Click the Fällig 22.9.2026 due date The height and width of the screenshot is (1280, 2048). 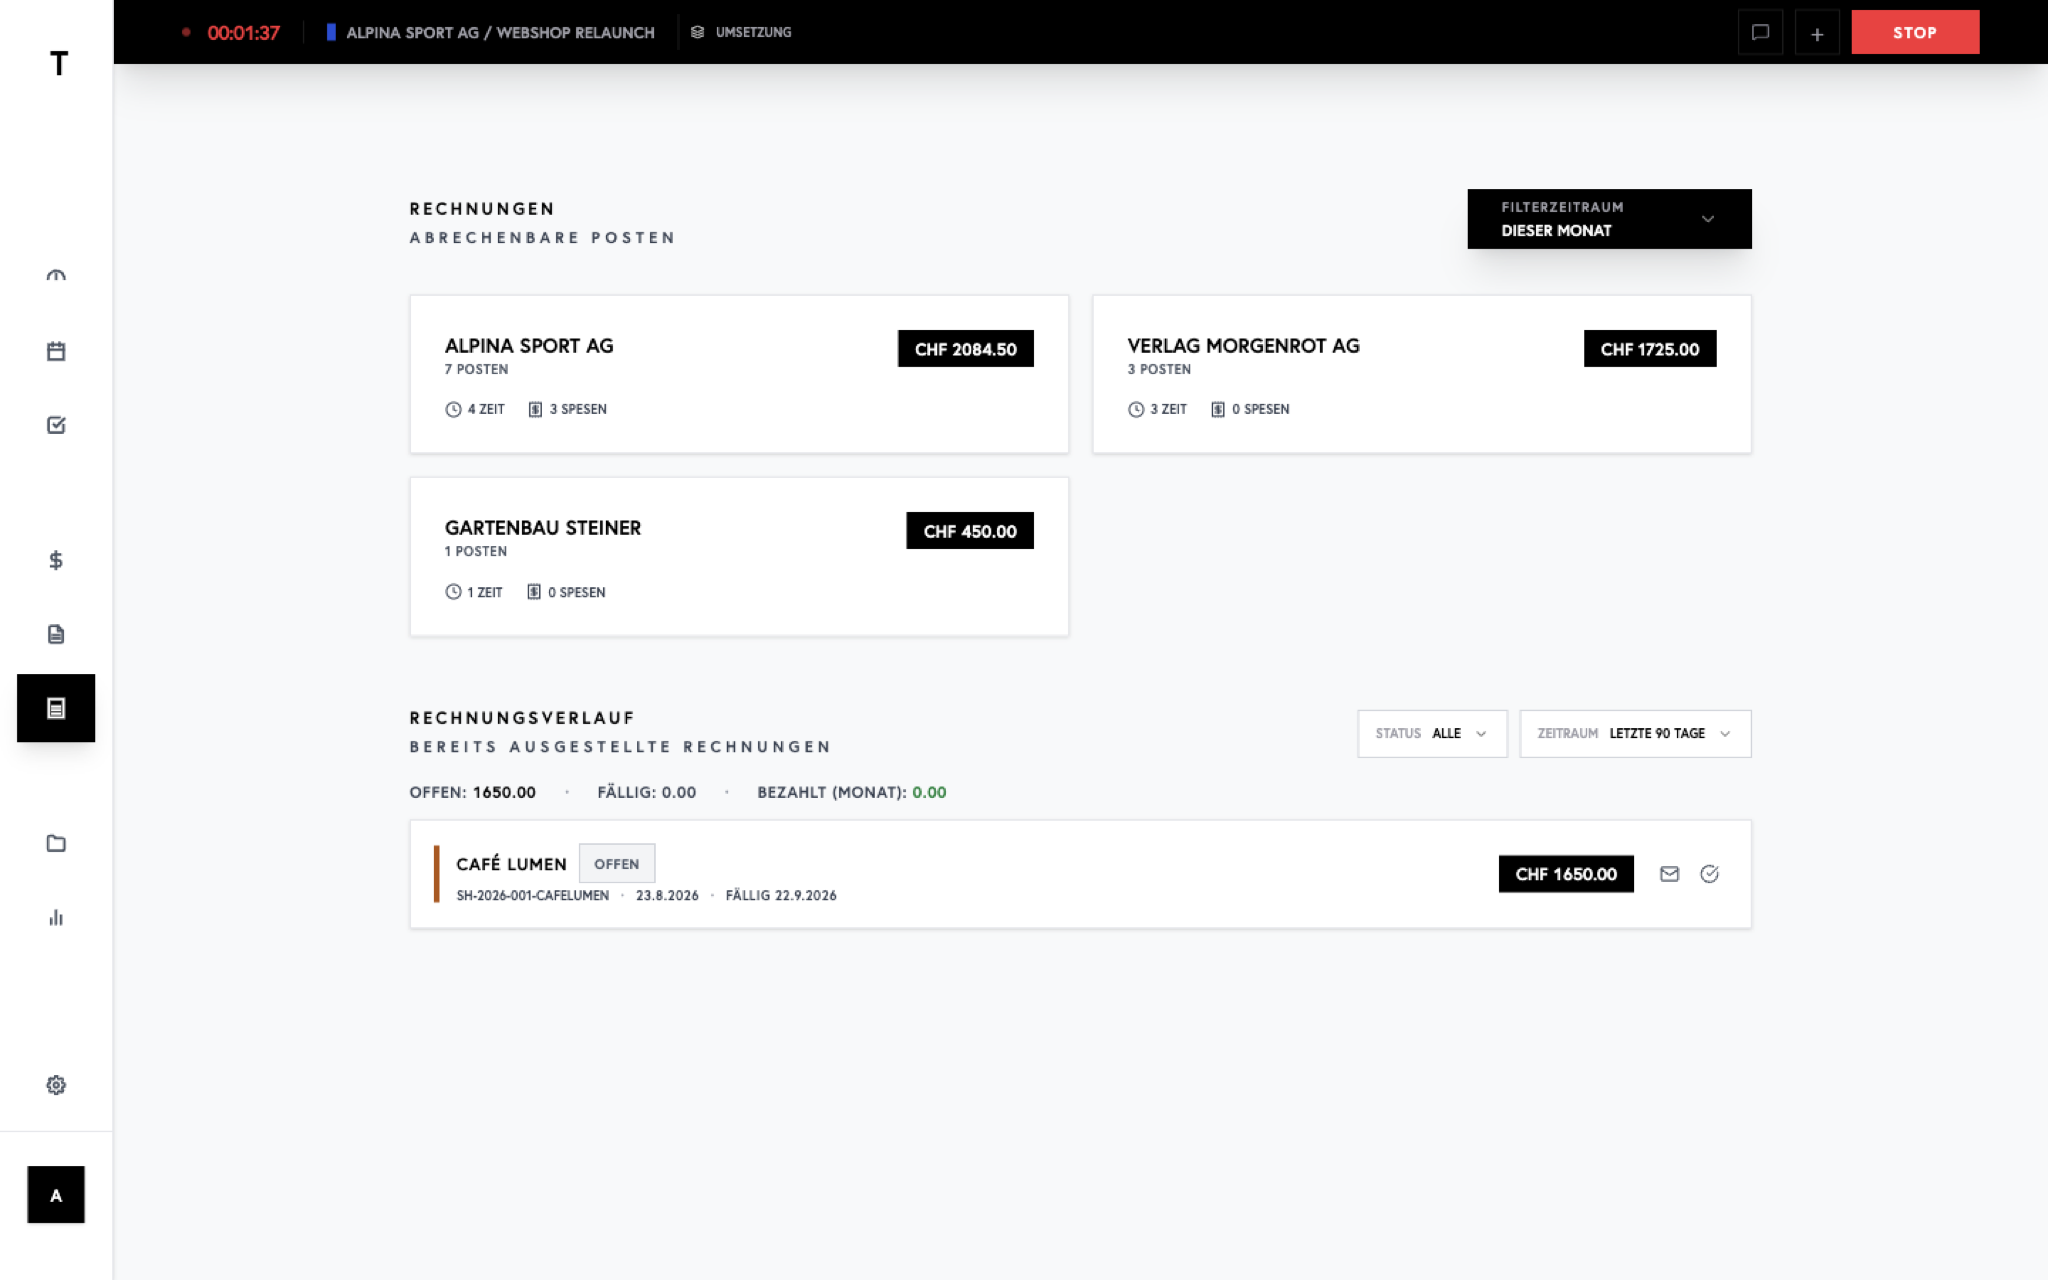[x=781, y=896]
